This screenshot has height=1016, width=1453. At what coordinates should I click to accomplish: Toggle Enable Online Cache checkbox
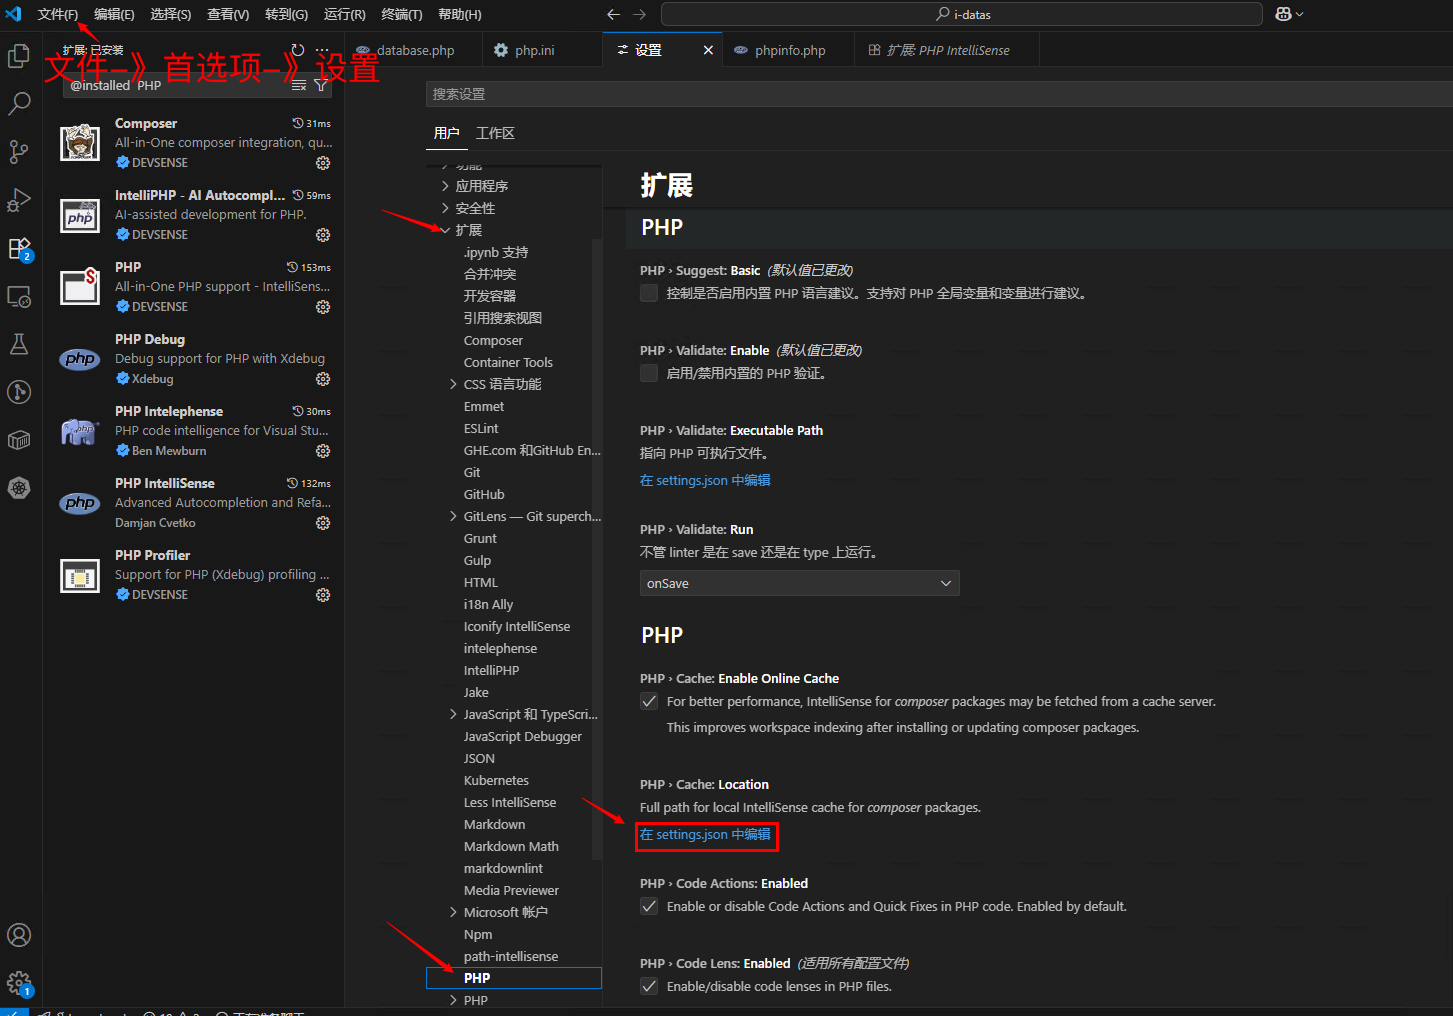(649, 701)
